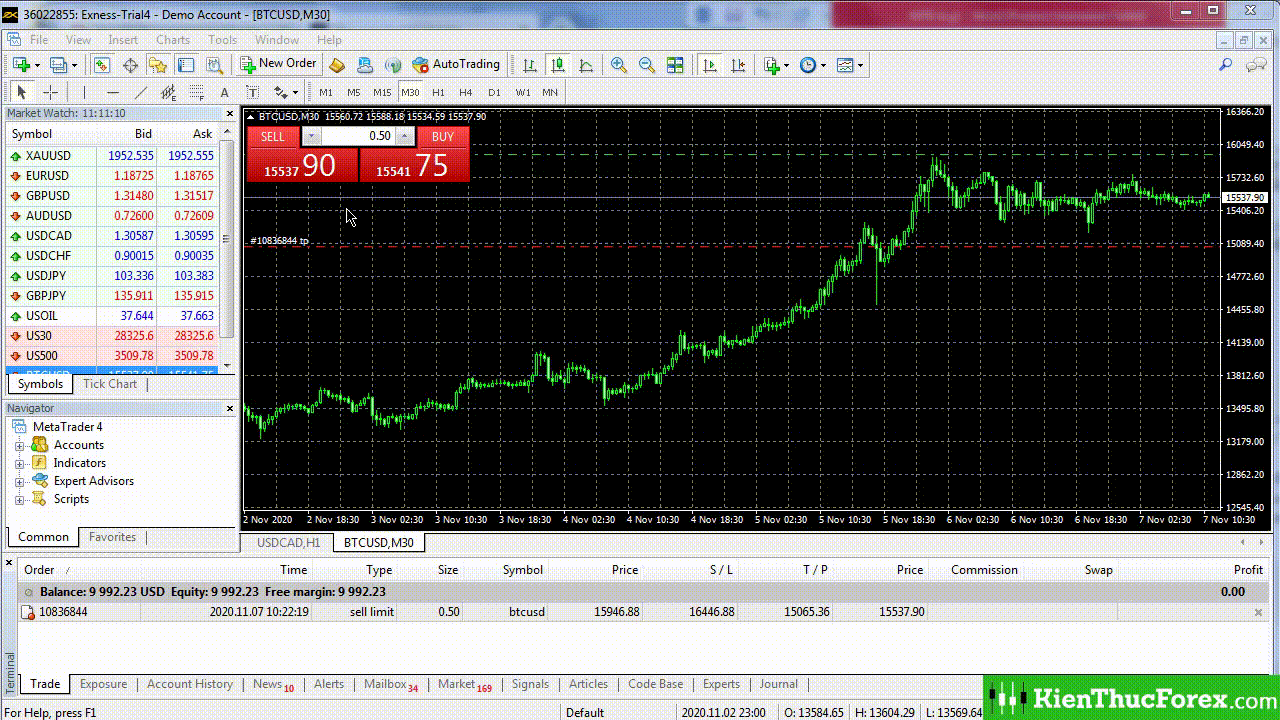Enable AutoTrading in the toolbar

[456, 64]
